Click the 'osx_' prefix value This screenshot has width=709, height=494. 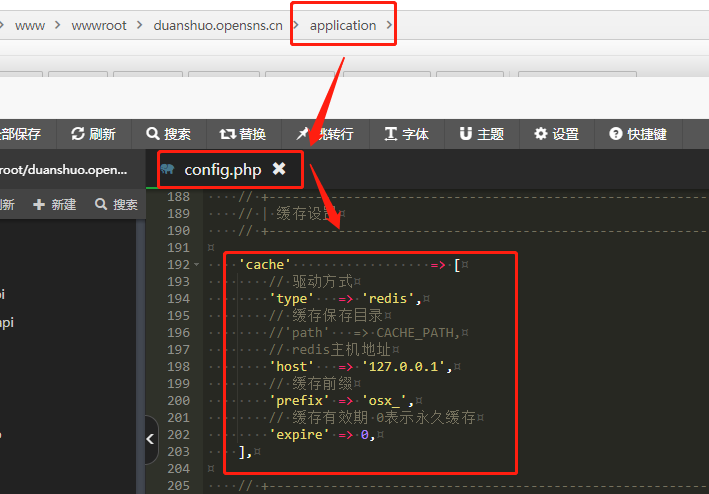click(x=384, y=401)
